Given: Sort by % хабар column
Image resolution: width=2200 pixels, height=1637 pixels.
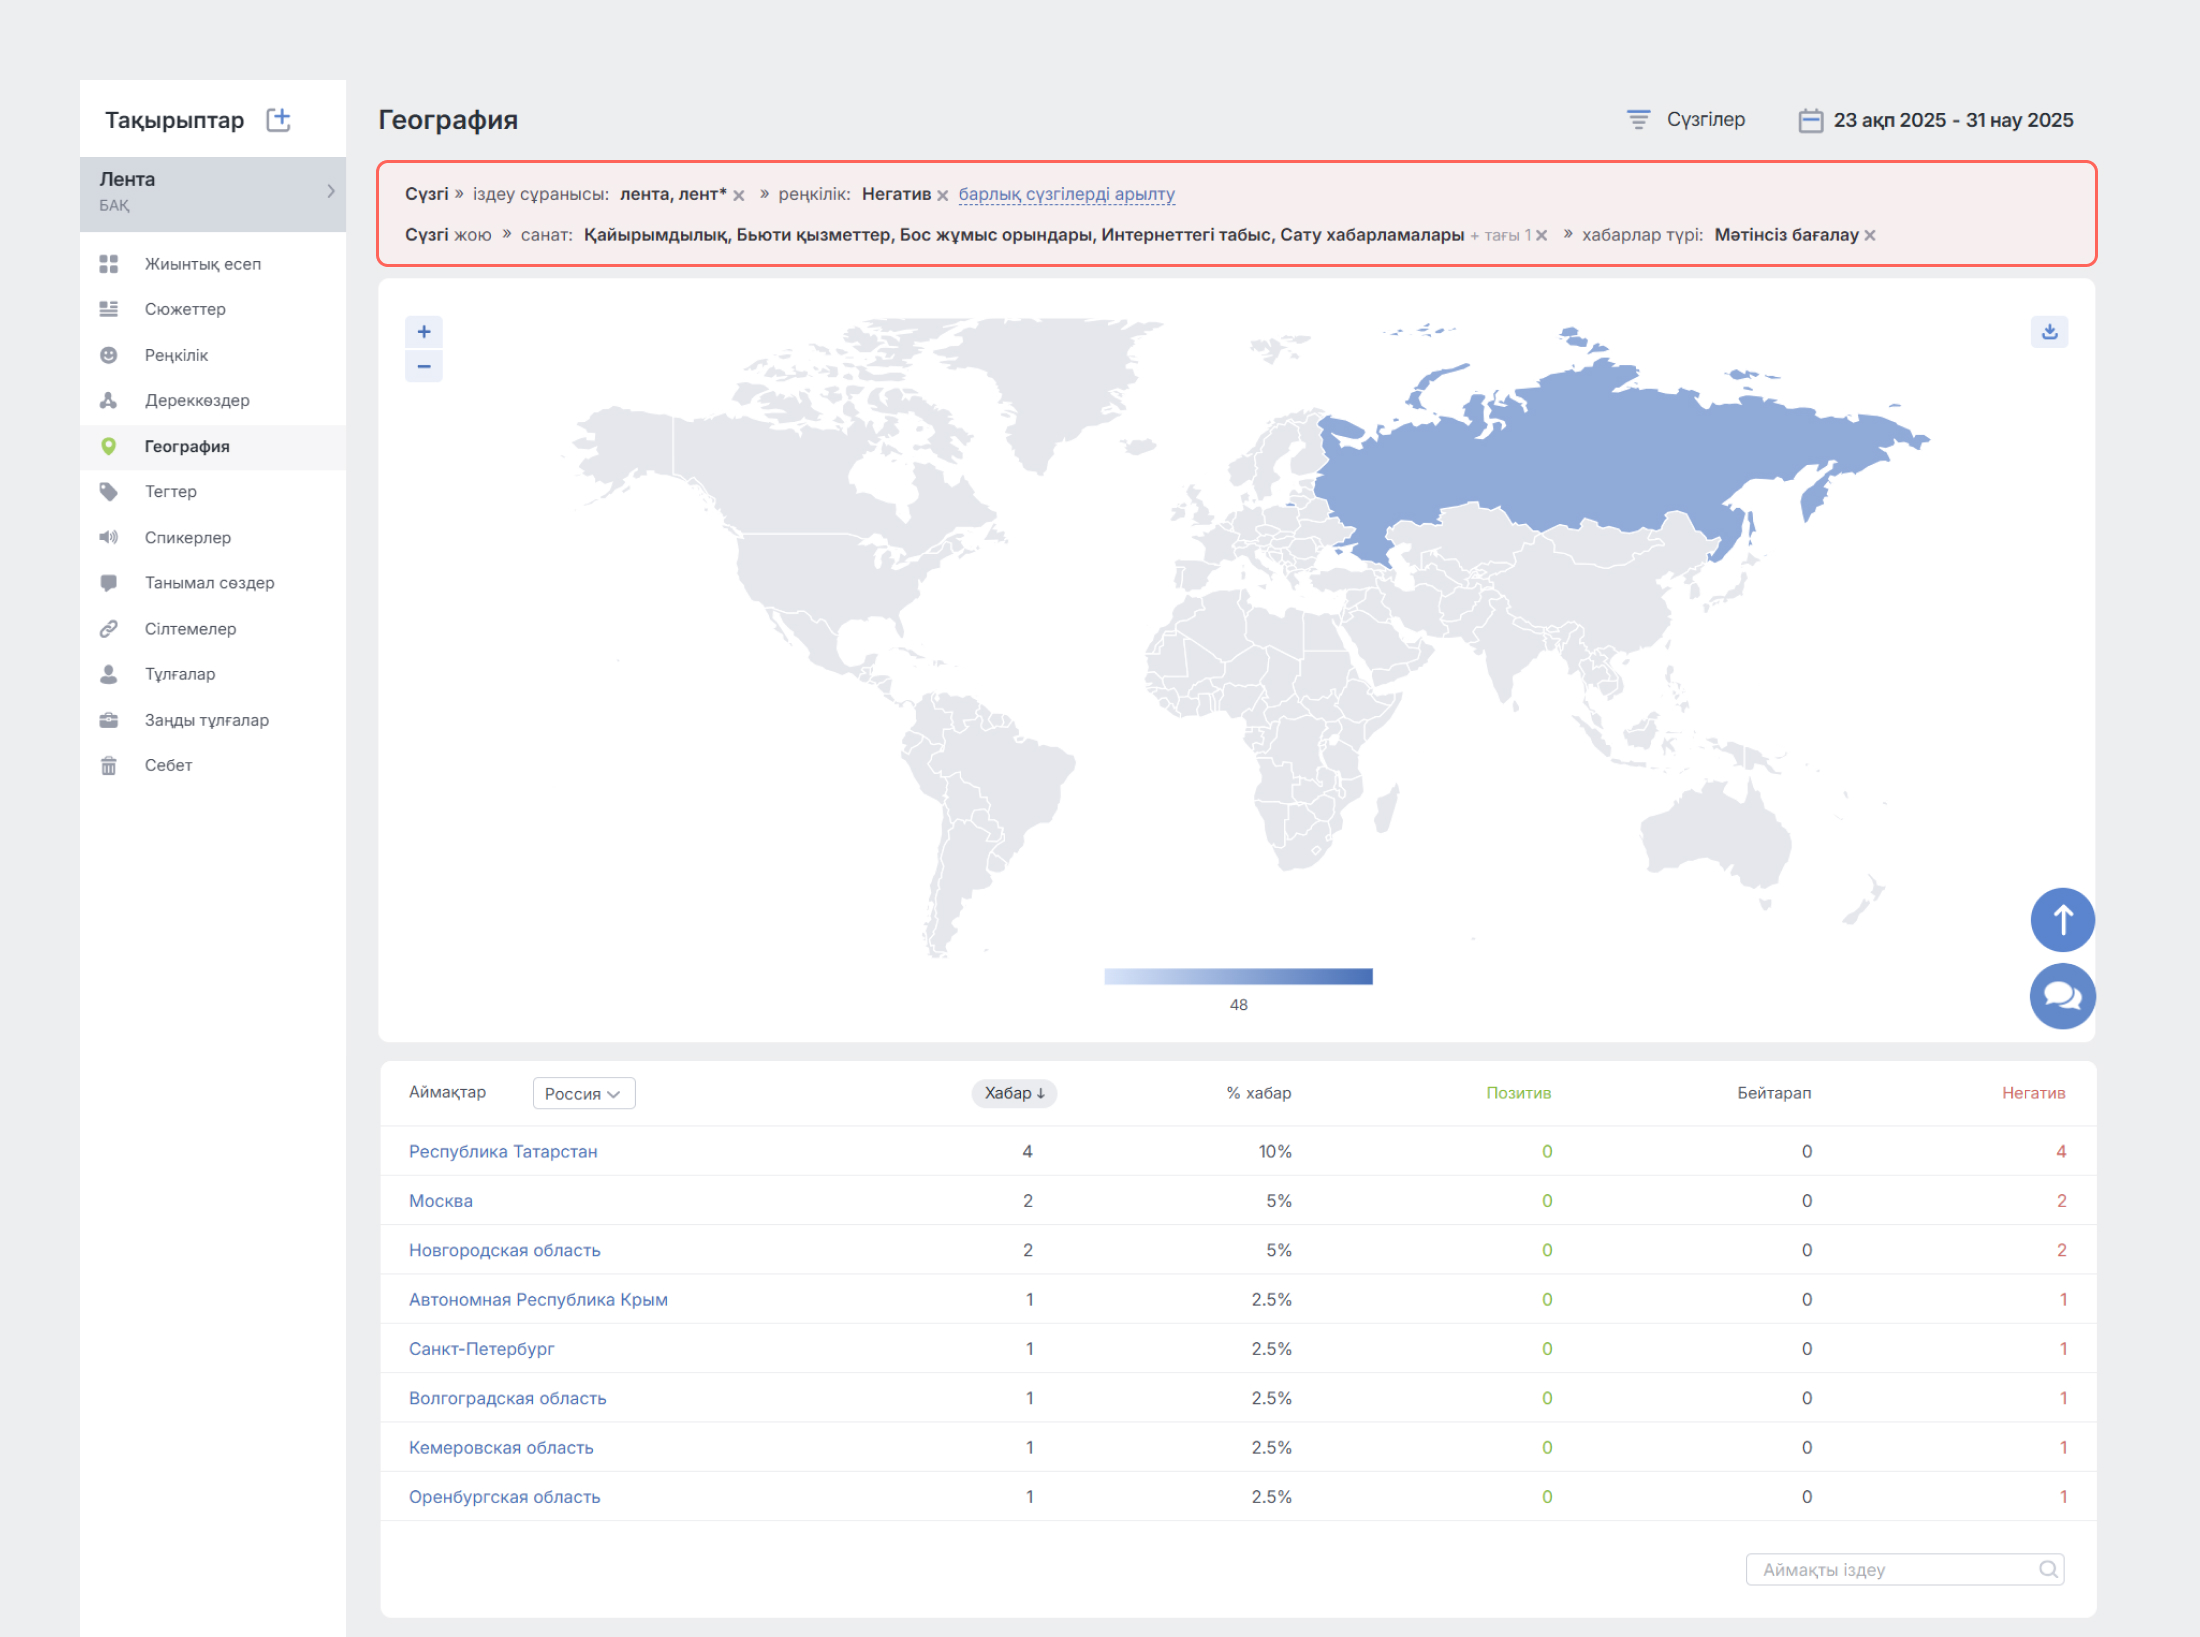Looking at the screenshot, I should pos(1259,1093).
